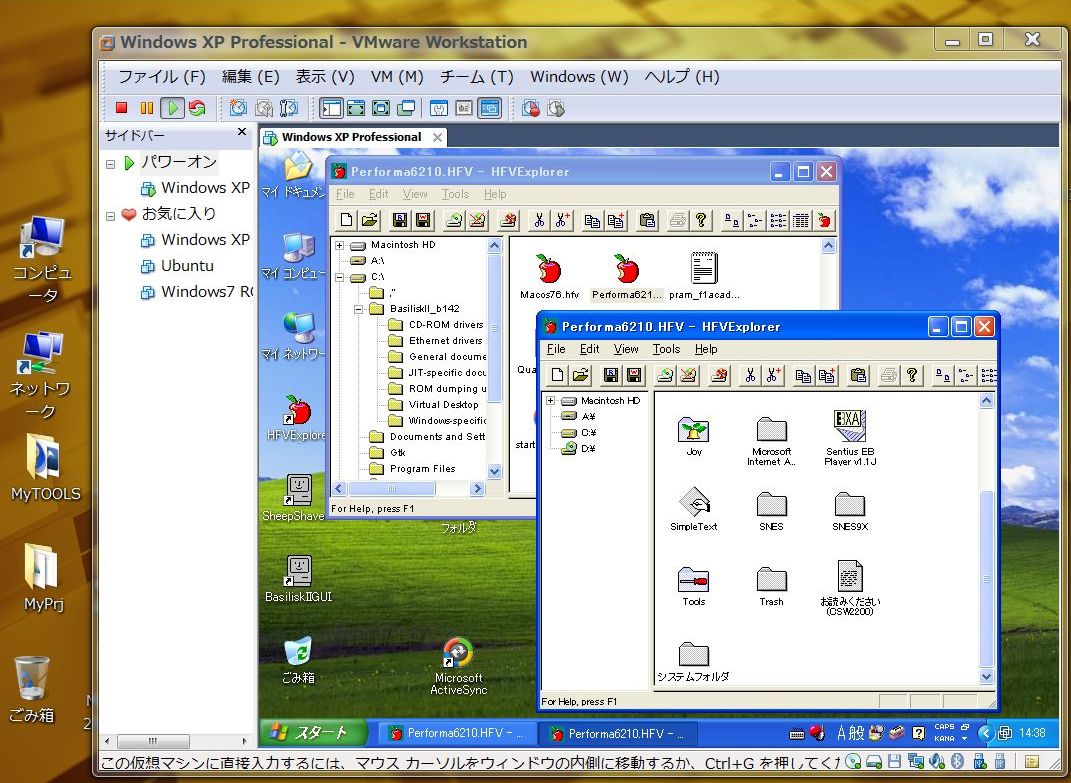Click the Paste clipboard icon in front HFVExplorer

click(x=858, y=374)
